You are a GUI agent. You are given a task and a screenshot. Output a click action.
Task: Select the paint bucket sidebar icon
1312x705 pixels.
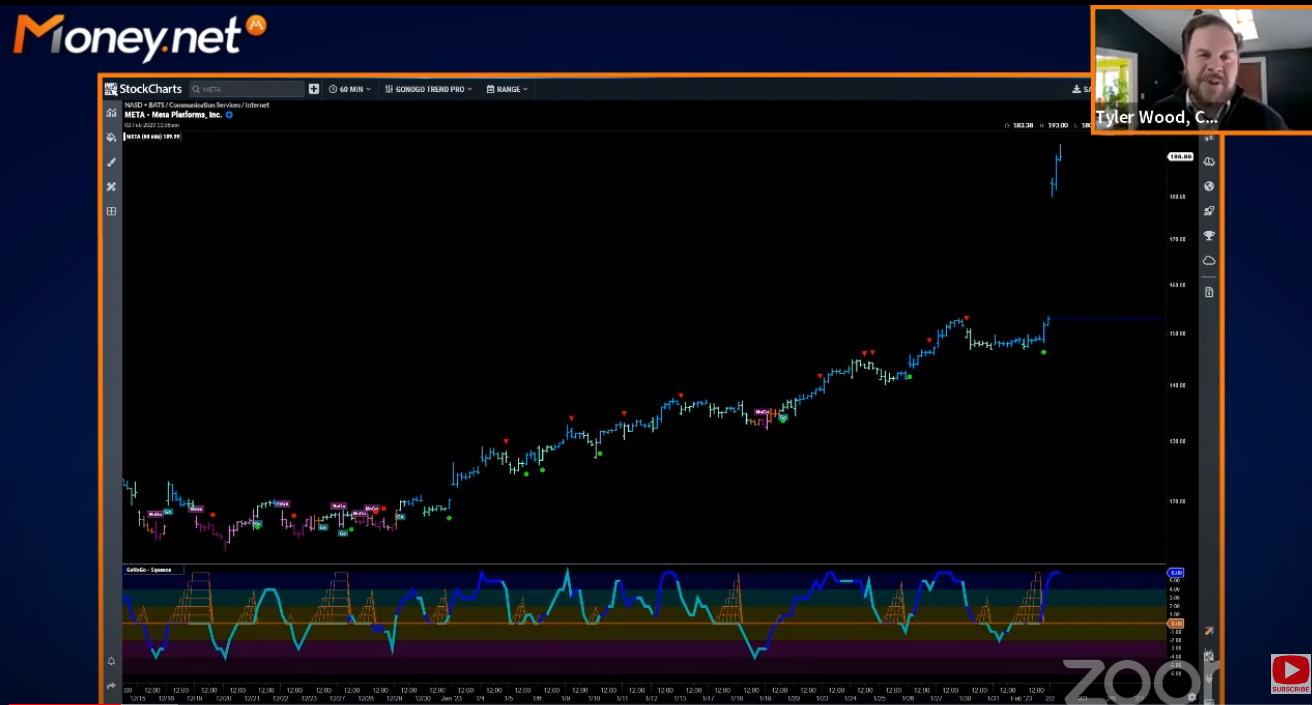click(x=111, y=137)
